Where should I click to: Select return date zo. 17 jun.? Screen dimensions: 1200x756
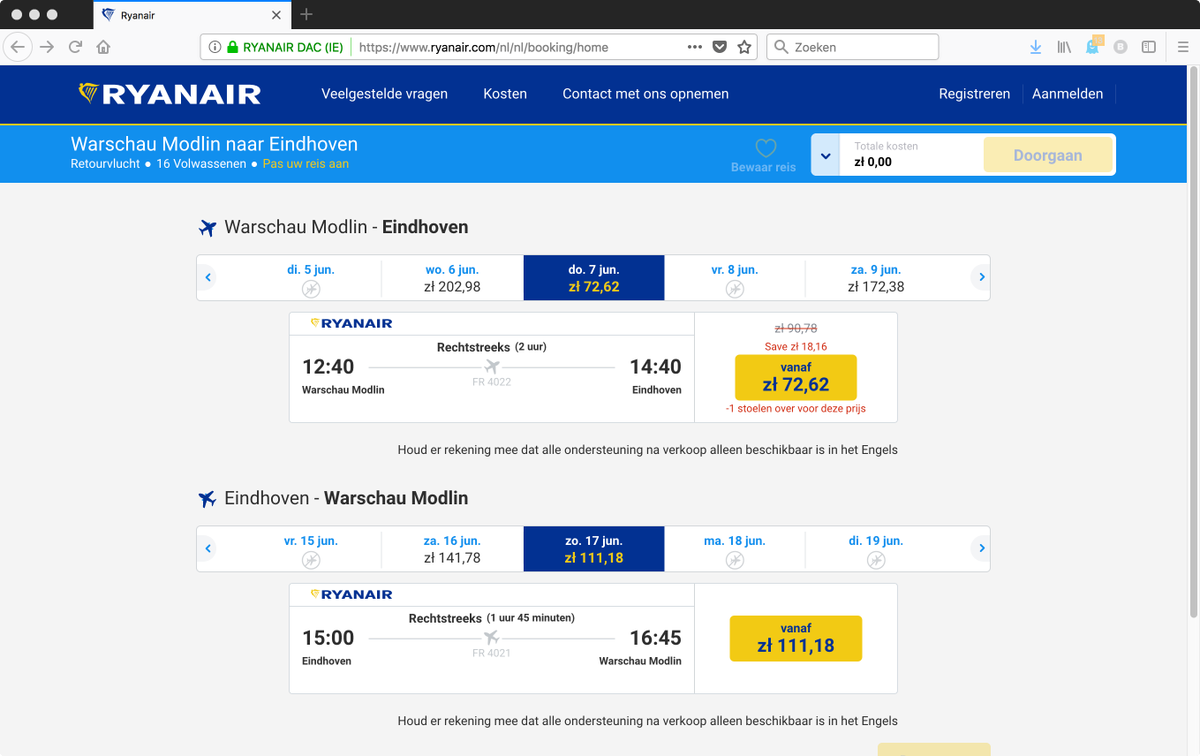click(594, 549)
